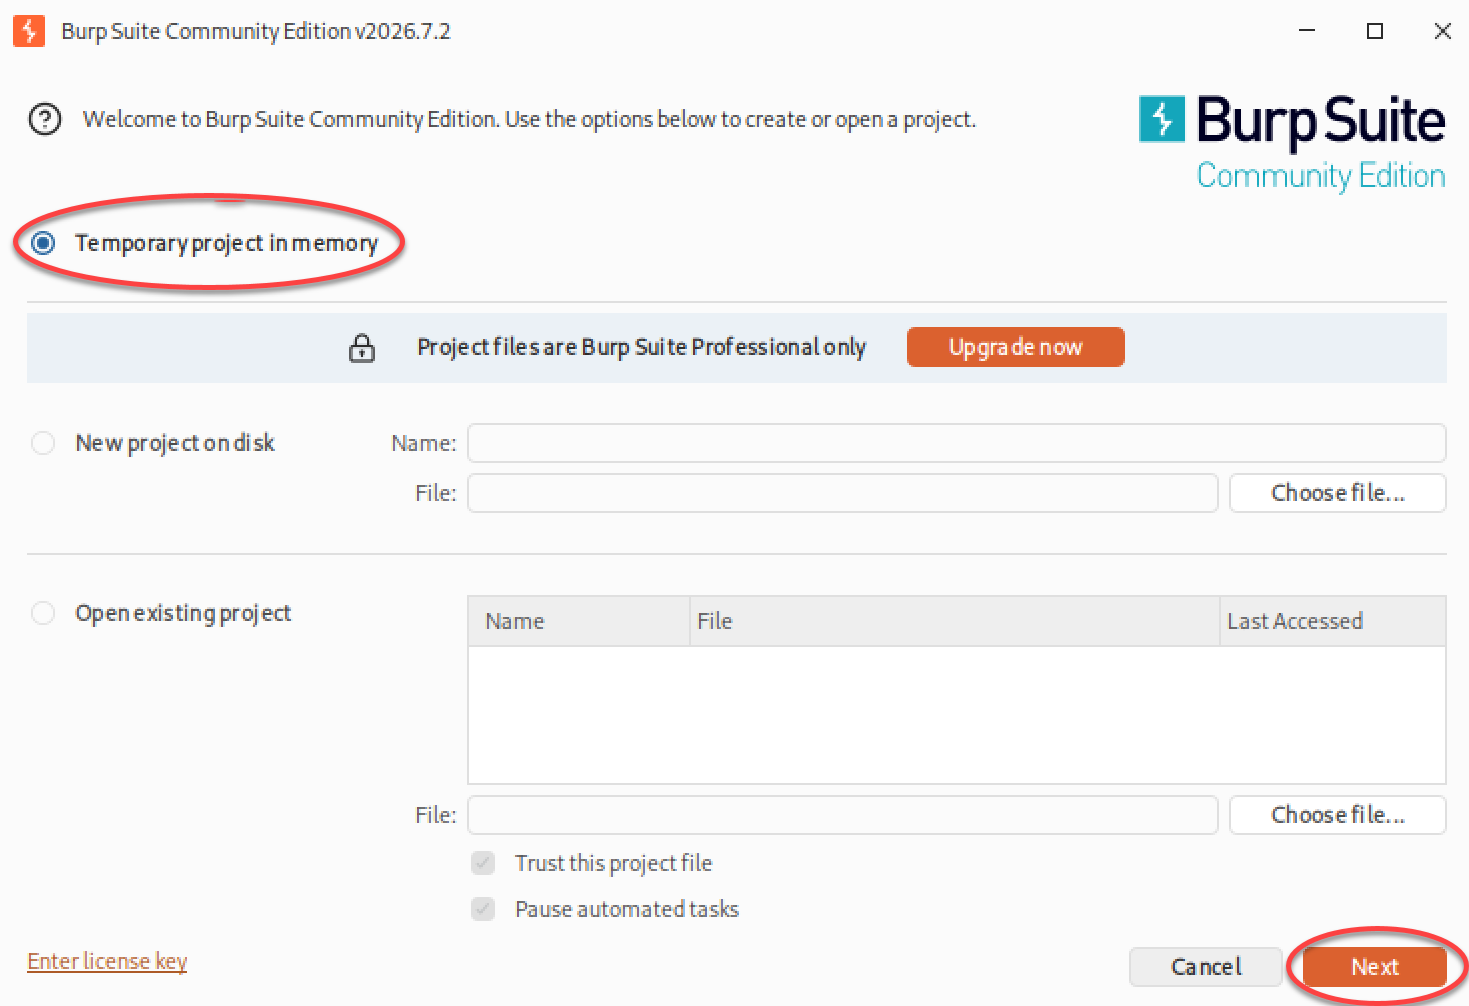
Task: Click Choose file for new project
Action: tap(1338, 493)
